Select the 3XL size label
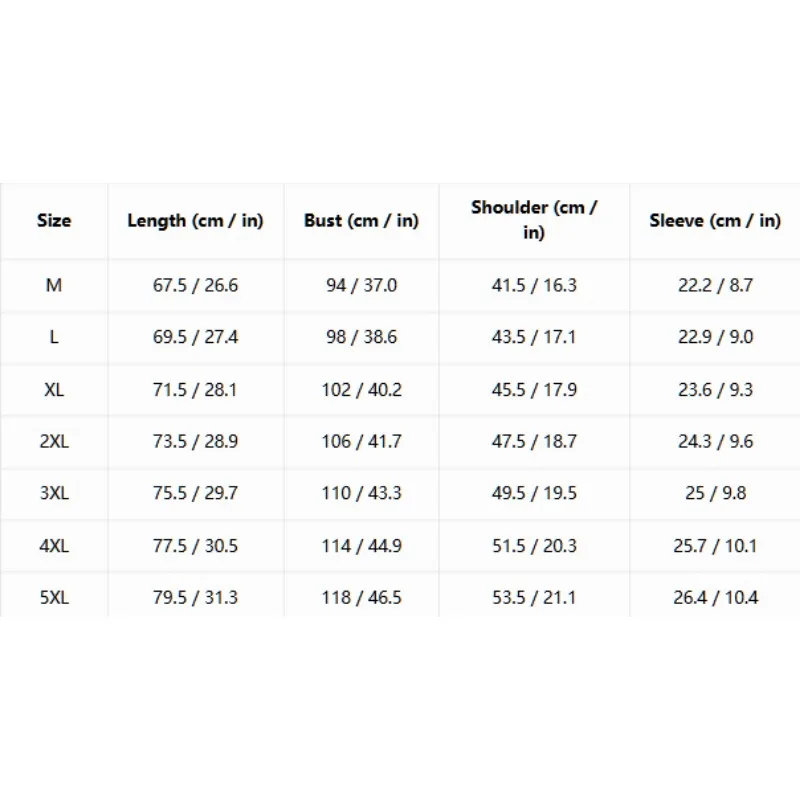Screen dimensions: 800x800 click(54, 493)
